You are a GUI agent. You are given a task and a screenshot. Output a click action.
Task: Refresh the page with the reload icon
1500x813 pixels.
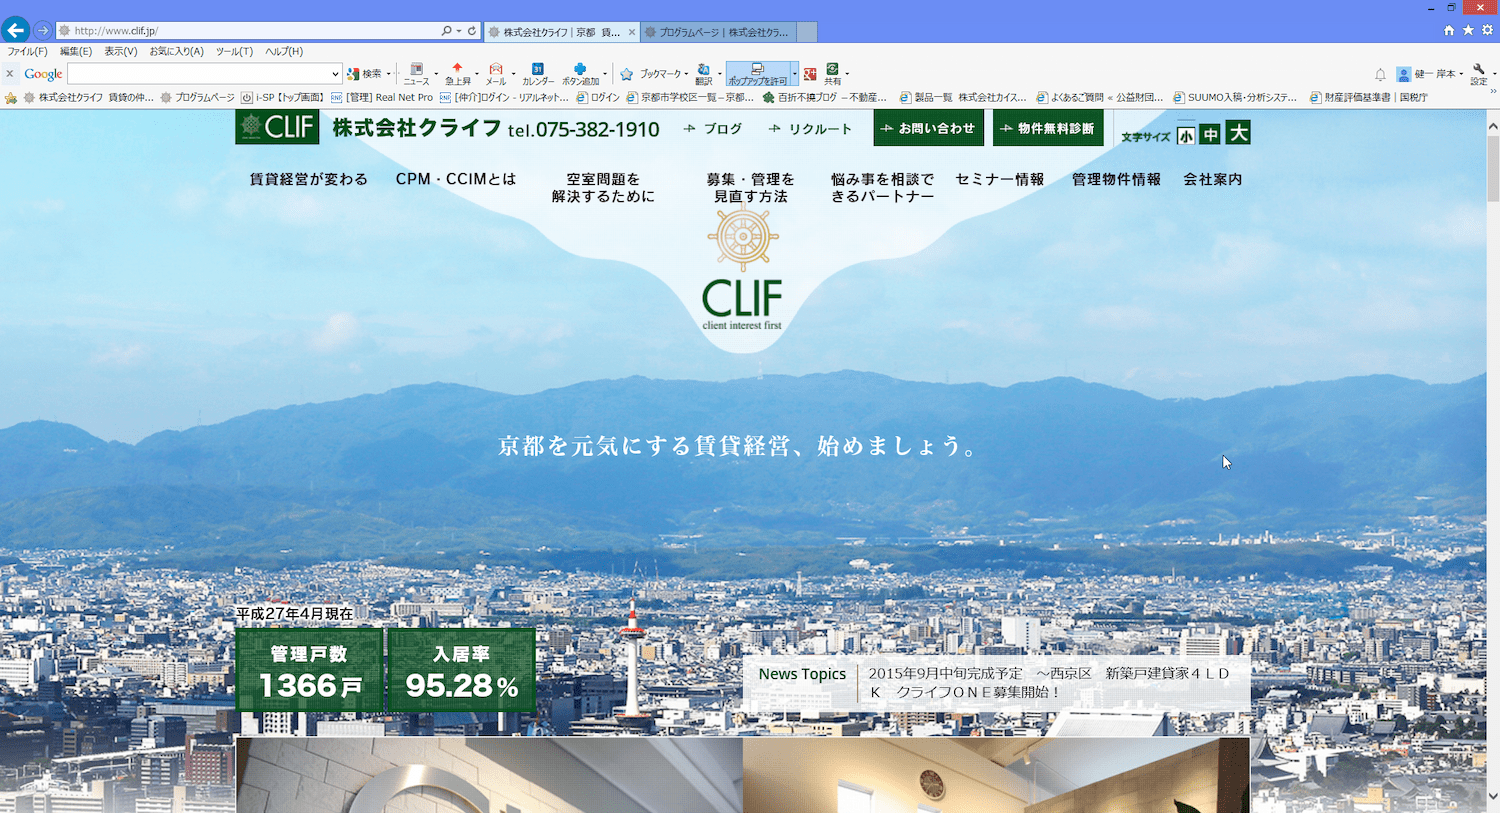coord(472,31)
